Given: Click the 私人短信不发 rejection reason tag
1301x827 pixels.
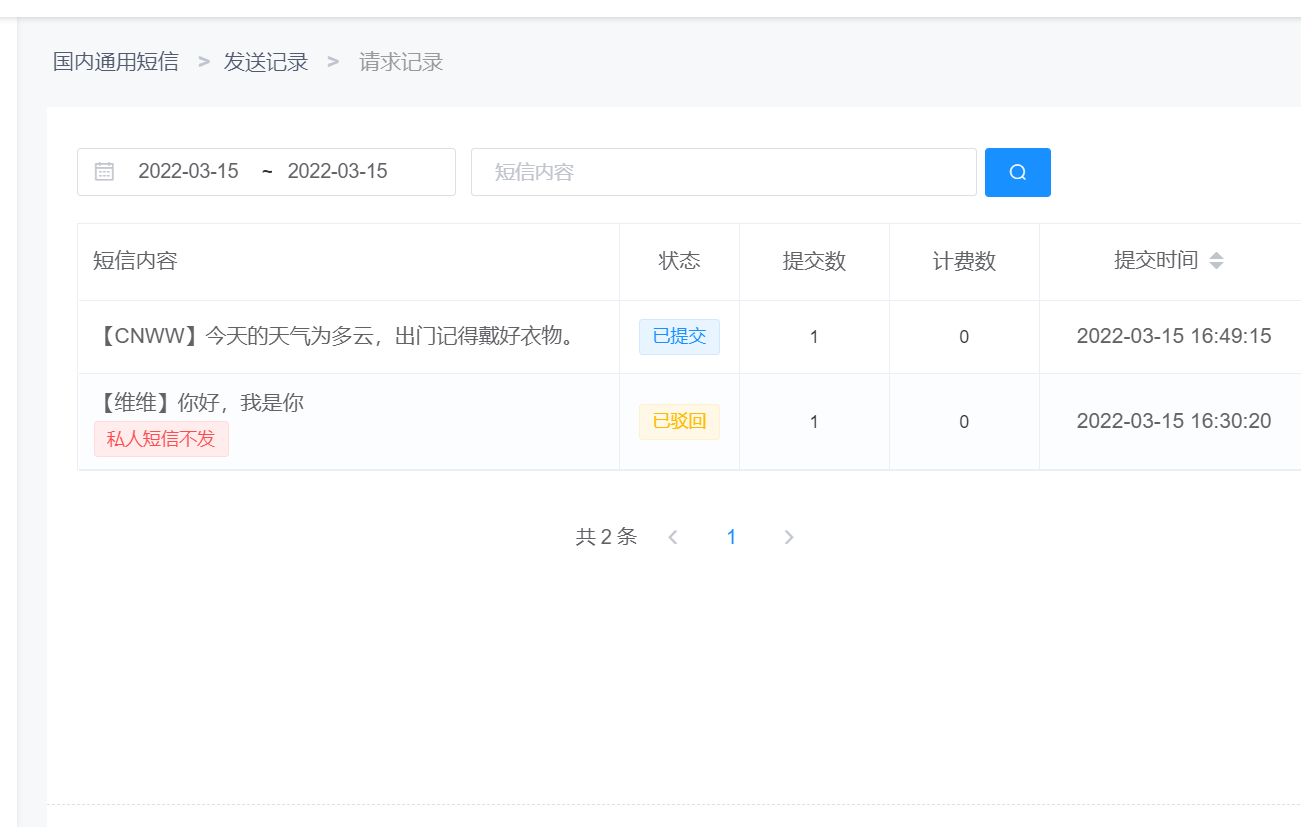Looking at the screenshot, I should point(161,439).
